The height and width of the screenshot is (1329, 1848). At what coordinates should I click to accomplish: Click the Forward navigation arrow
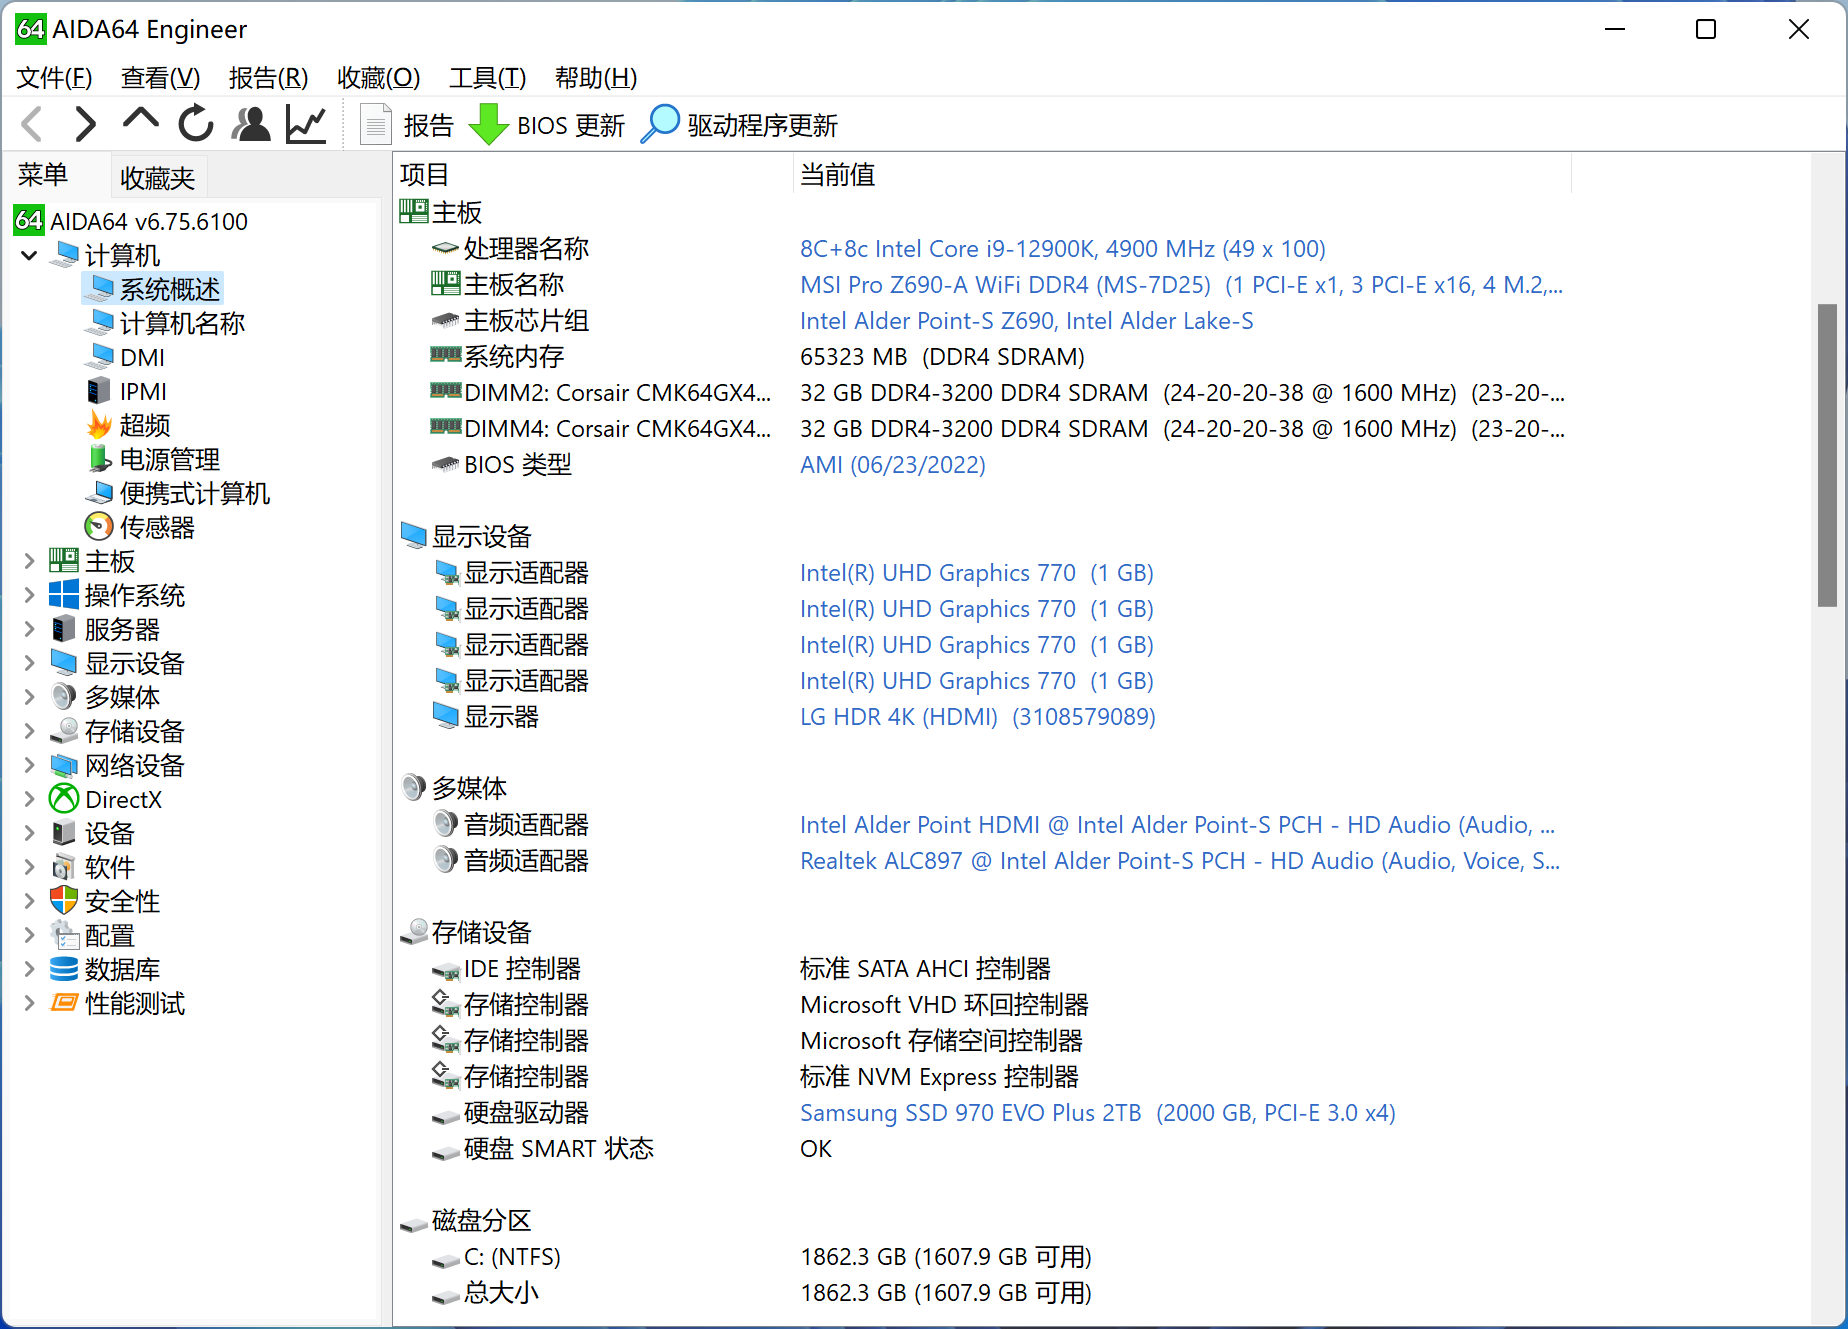click(85, 125)
